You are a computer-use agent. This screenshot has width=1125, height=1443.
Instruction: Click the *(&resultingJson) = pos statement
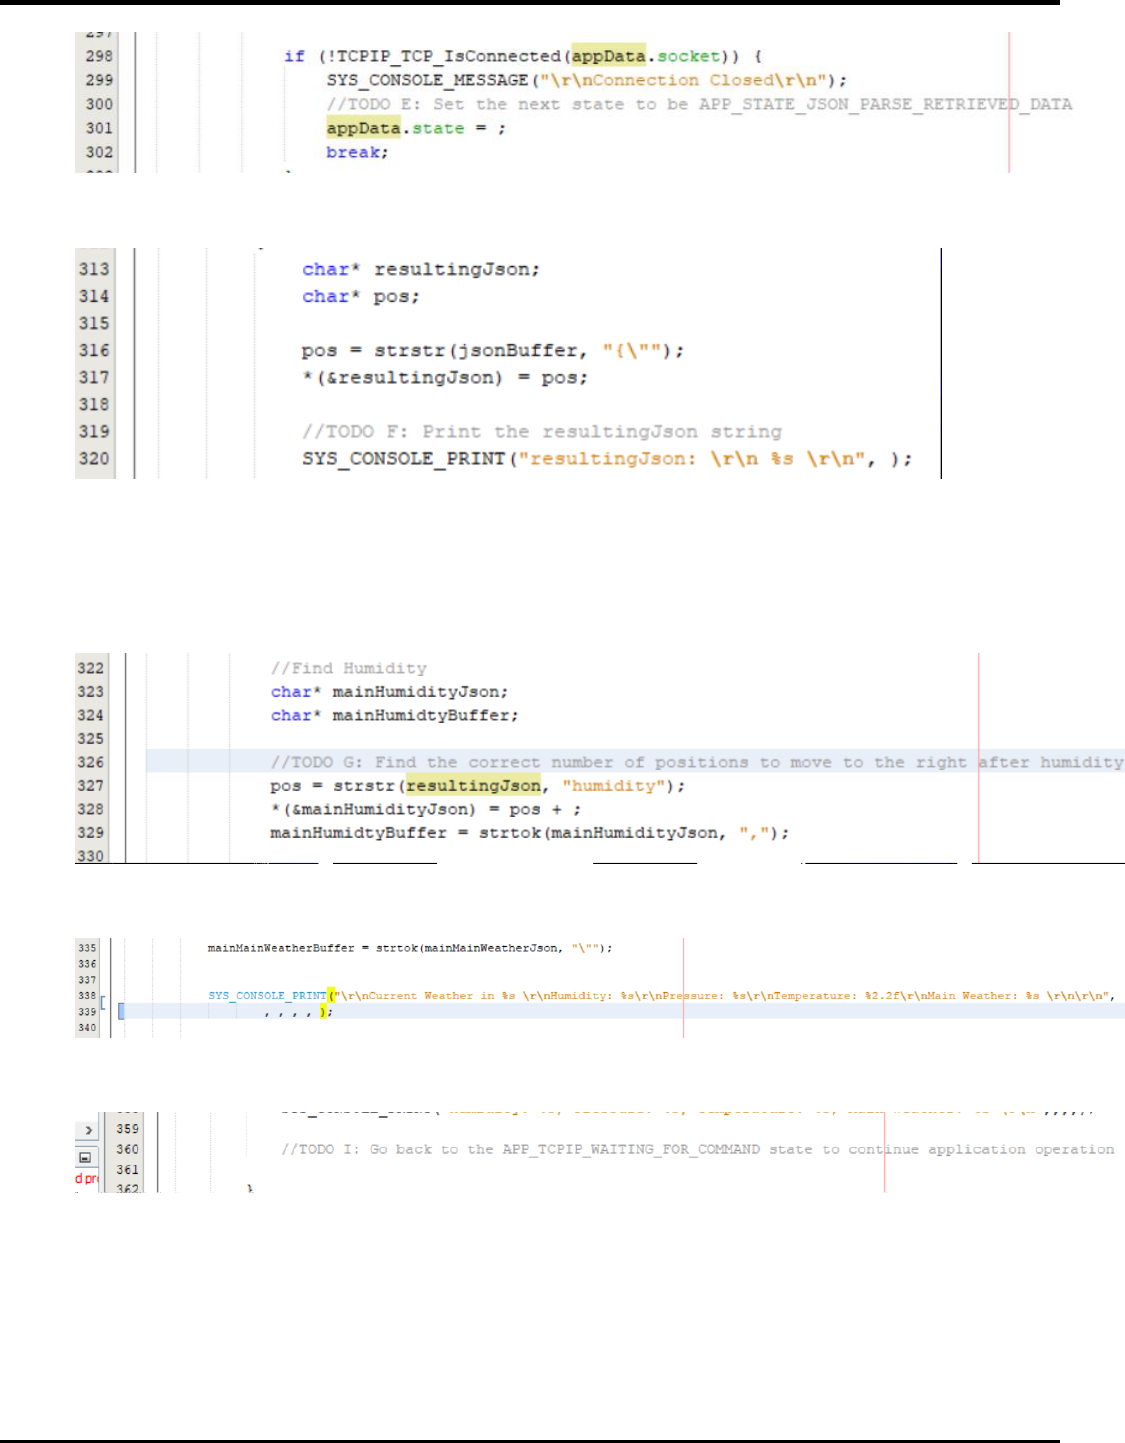pyautogui.click(x=445, y=378)
